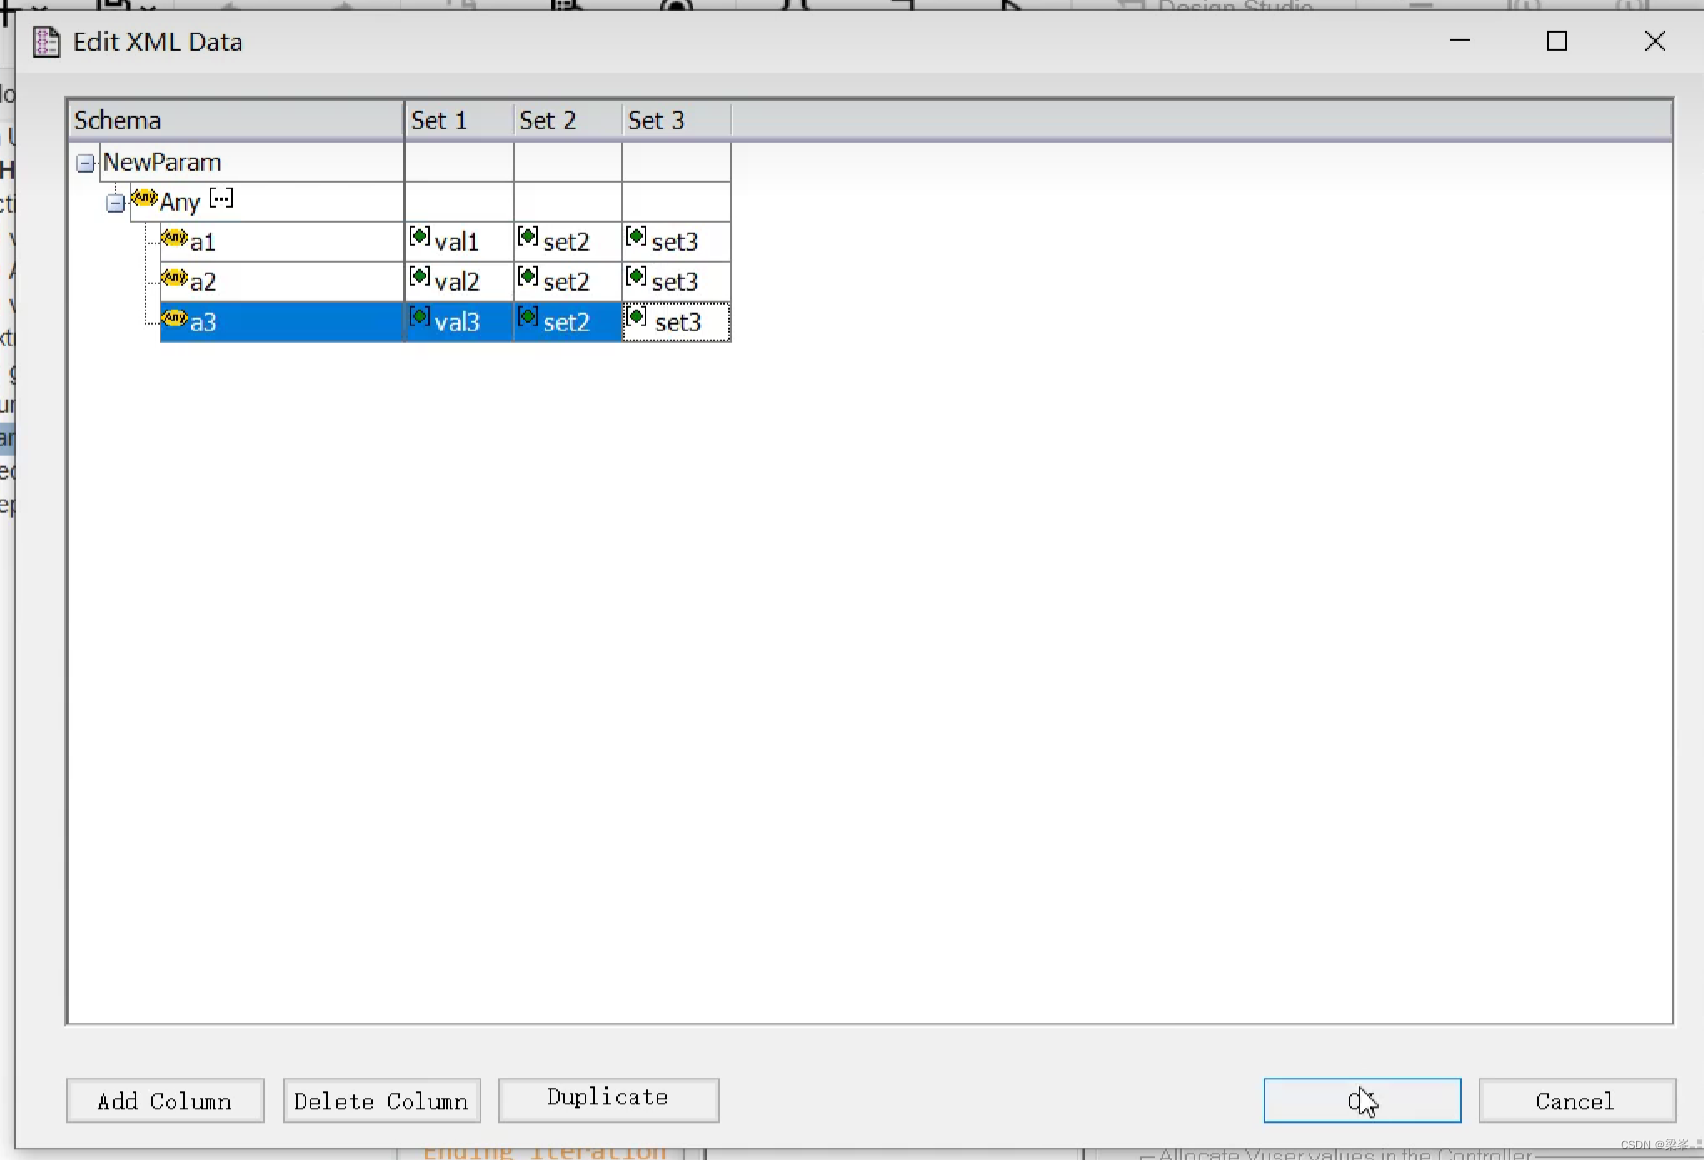Select the a1 tree item
Viewport: 1704px width, 1160px height.
tap(204, 241)
